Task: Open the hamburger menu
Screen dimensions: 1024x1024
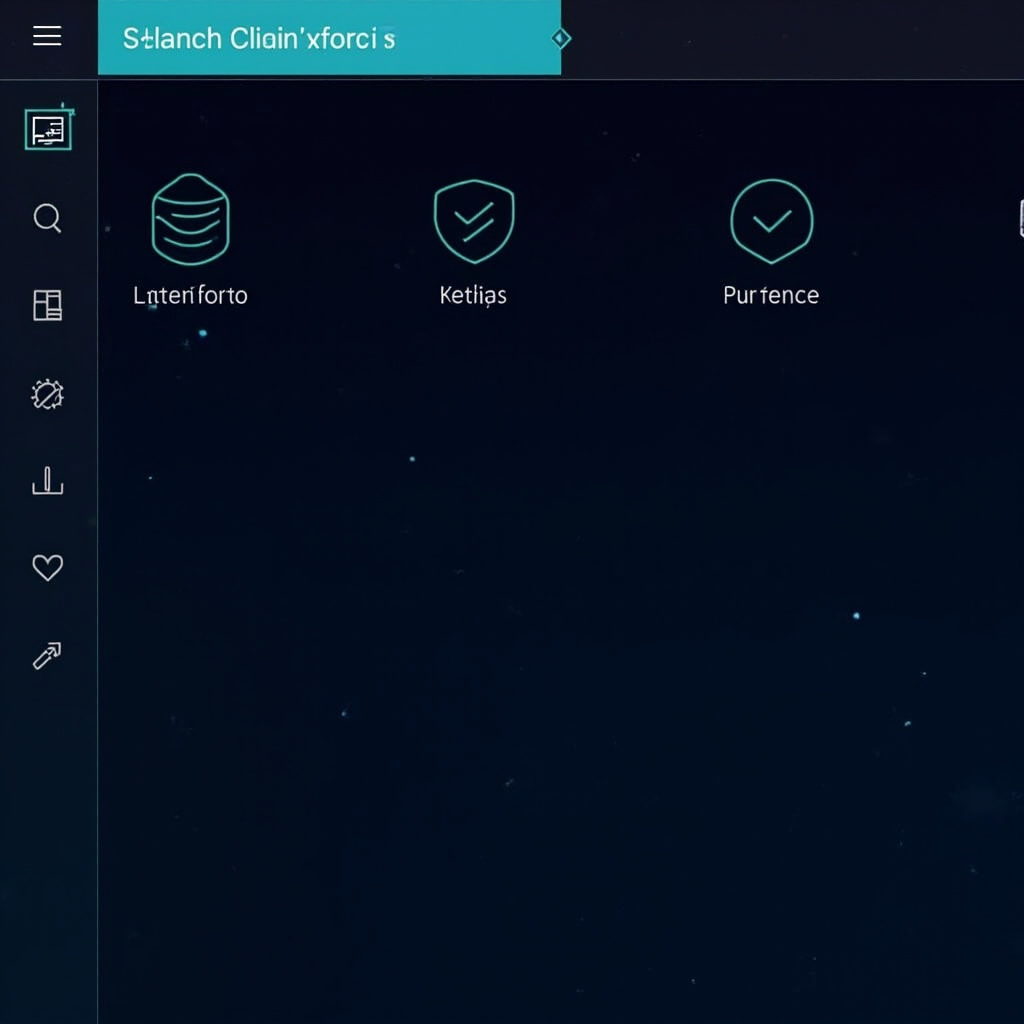Action: (x=47, y=36)
